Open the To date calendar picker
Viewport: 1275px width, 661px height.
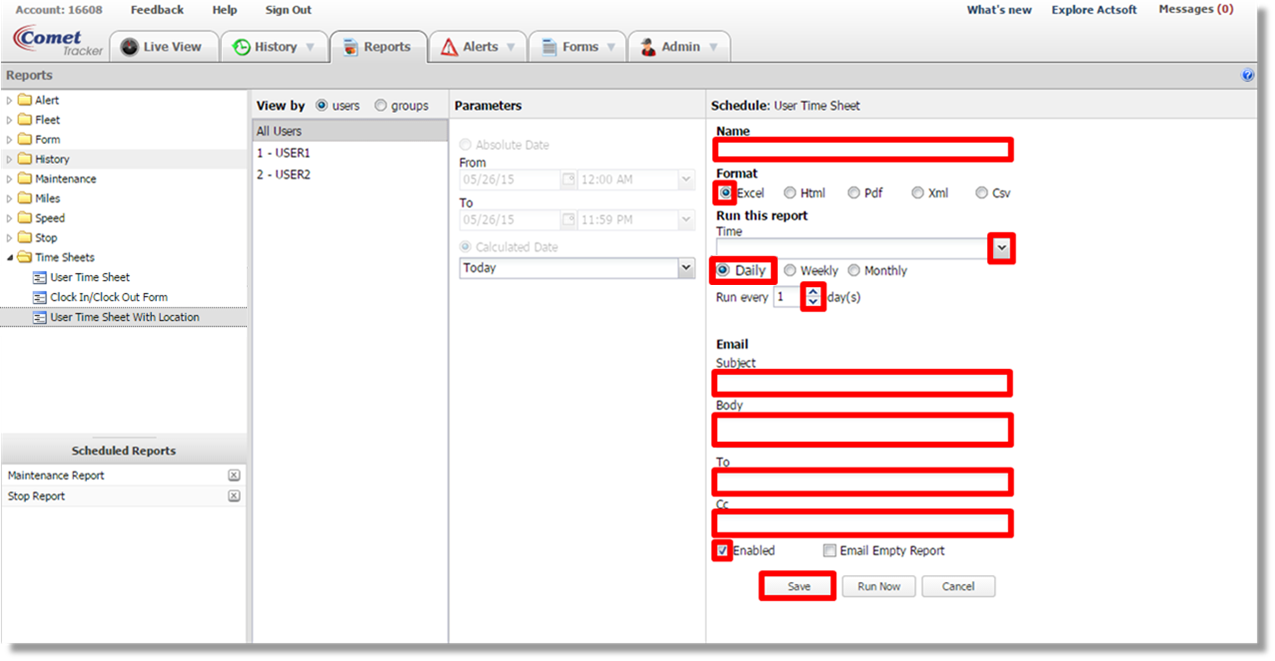pos(569,219)
